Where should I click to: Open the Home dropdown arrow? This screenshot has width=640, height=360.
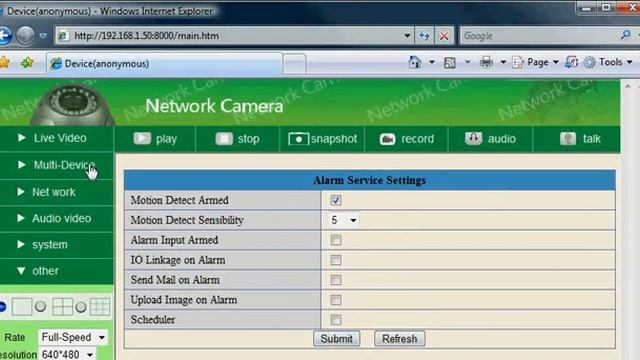431,62
